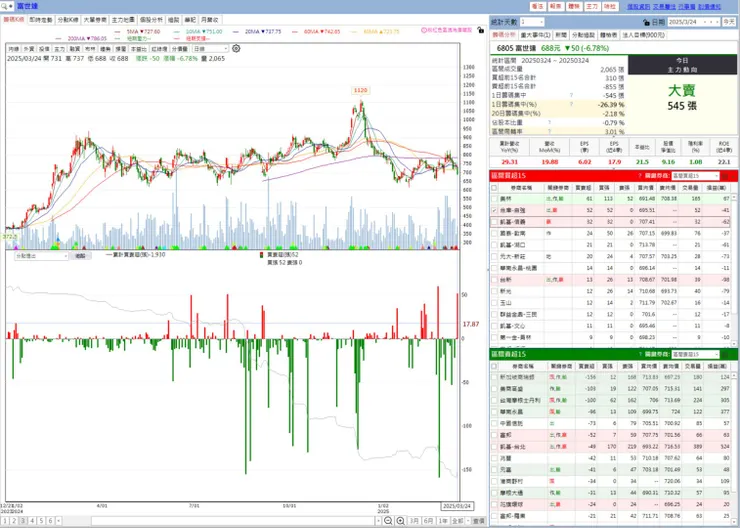Image resolution: width=740 pixels, height=528 pixels.
Task: Open 關鍵券商 dropdown in red 買超 header
Action: tap(695, 176)
